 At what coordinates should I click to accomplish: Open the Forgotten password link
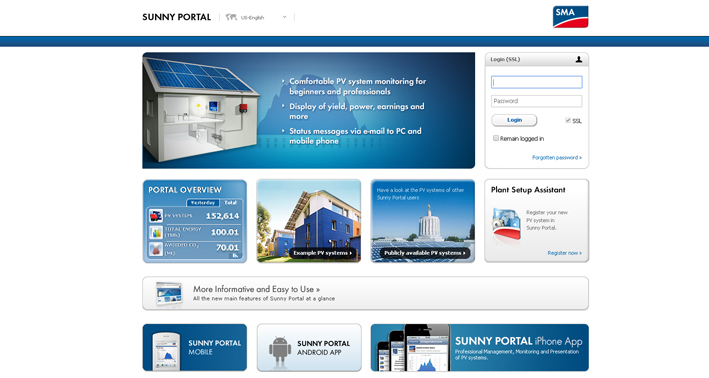coord(557,157)
